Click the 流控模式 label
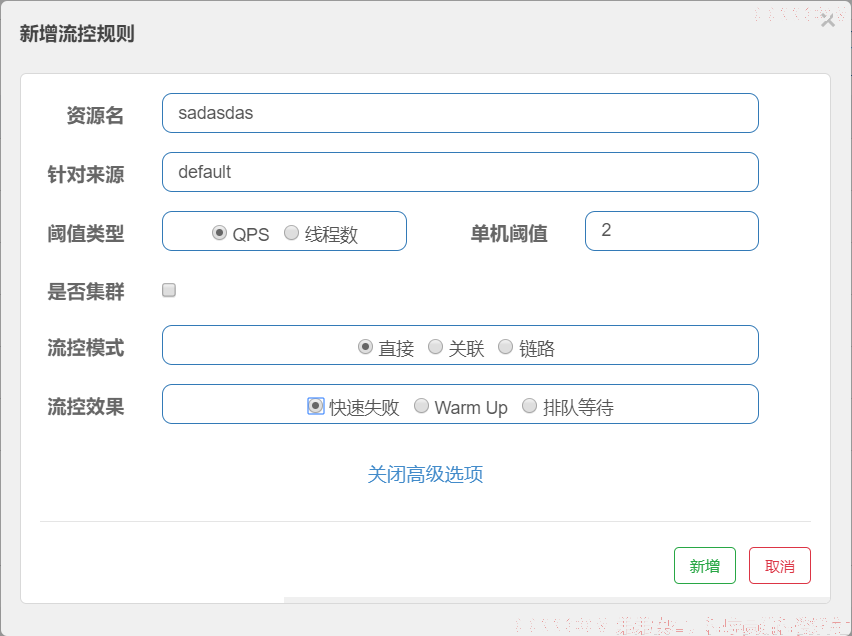Image resolution: width=852 pixels, height=636 pixels. (86, 348)
